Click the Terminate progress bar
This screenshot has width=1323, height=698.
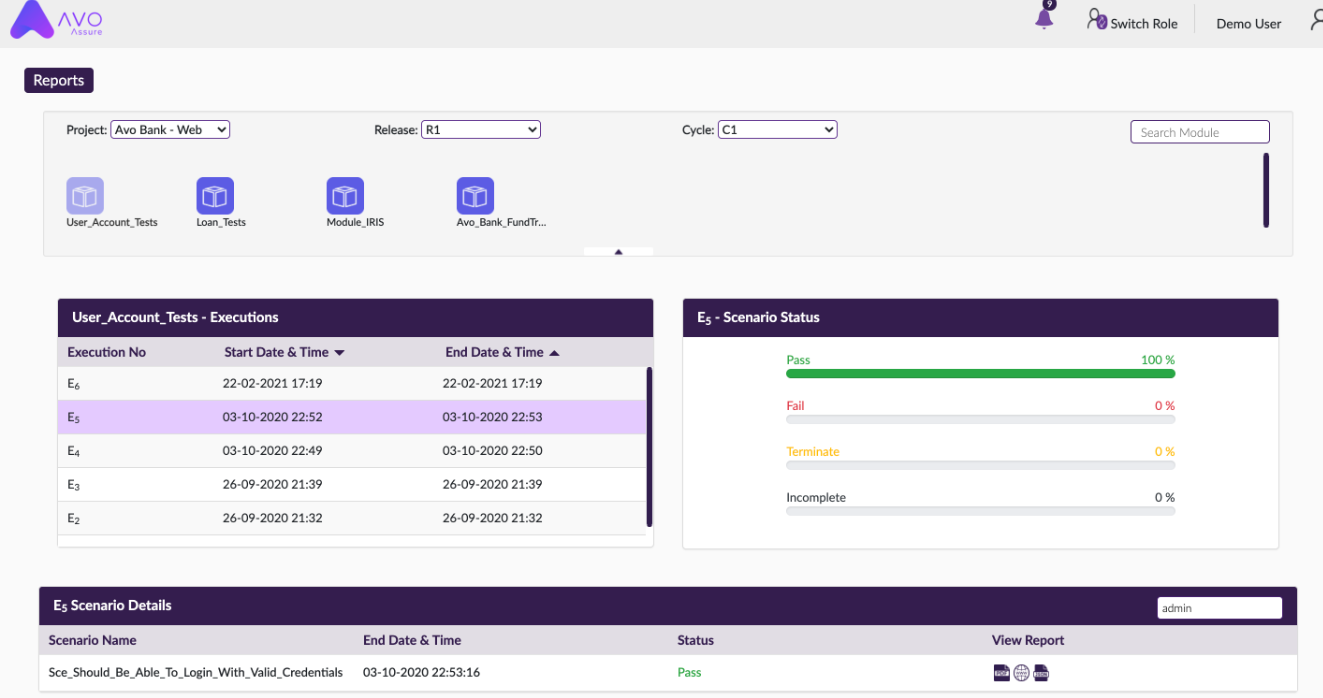coord(980,466)
